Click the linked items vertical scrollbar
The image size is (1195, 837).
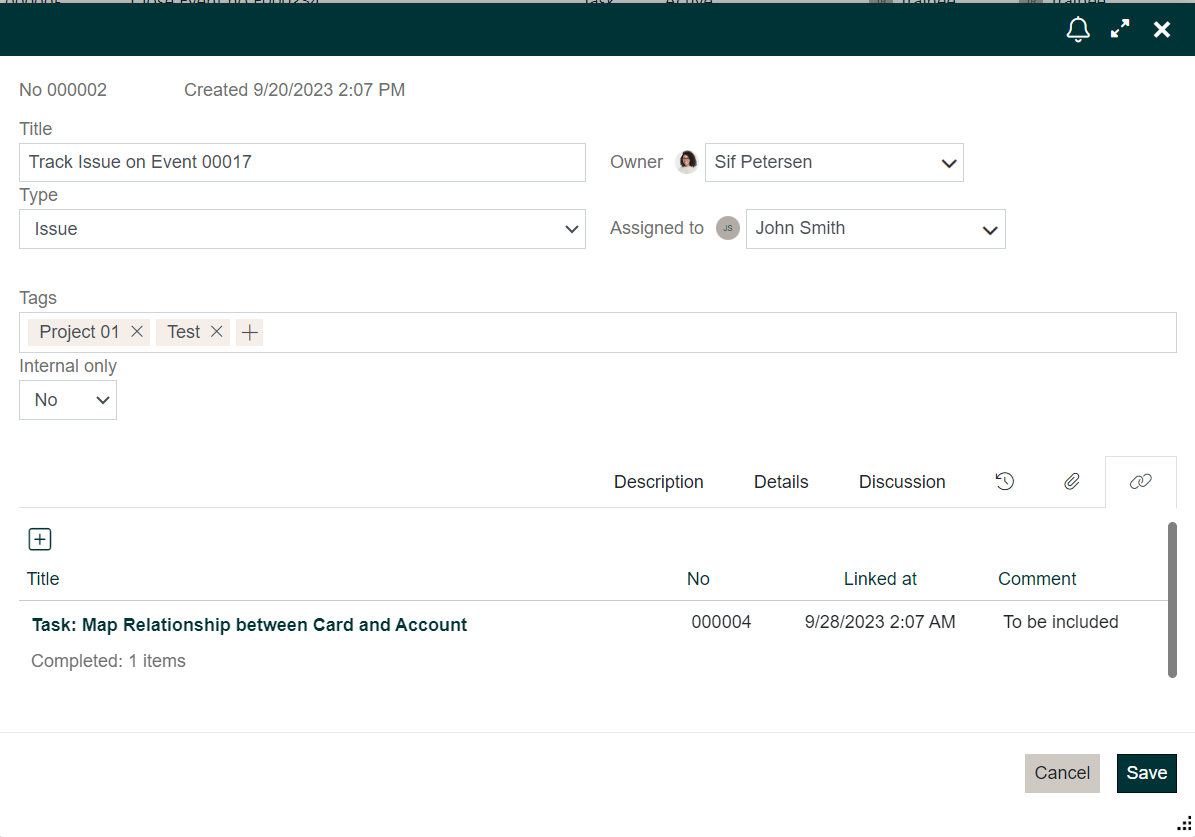(1172, 599)
